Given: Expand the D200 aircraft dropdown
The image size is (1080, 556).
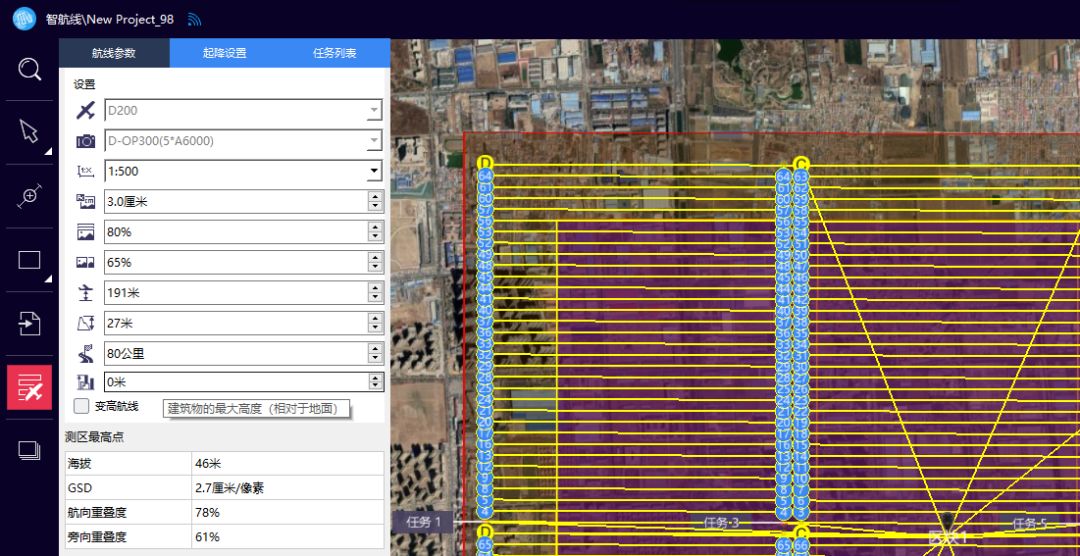Looking at the screenshot, I should click(374, 111).
